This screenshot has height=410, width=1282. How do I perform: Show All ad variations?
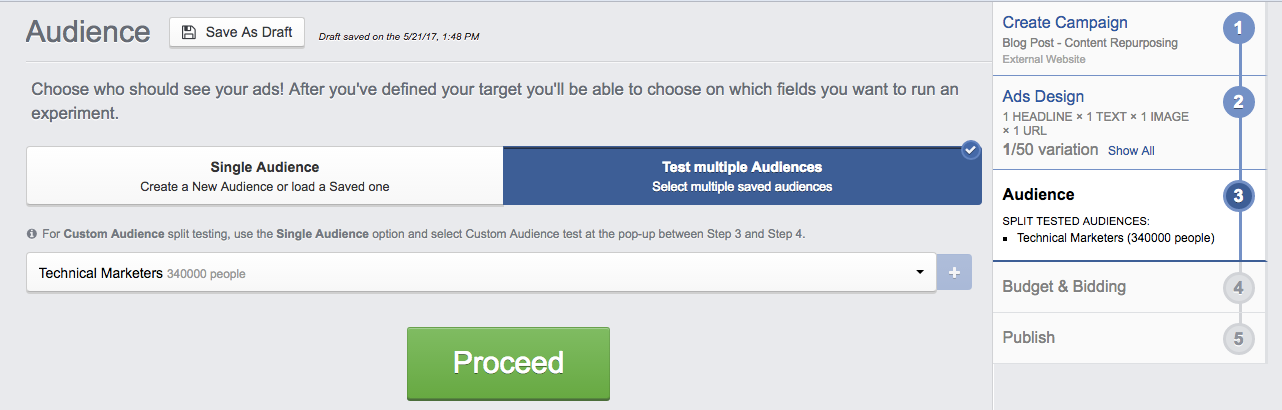pyautogui.click(x=1131, y=151)
